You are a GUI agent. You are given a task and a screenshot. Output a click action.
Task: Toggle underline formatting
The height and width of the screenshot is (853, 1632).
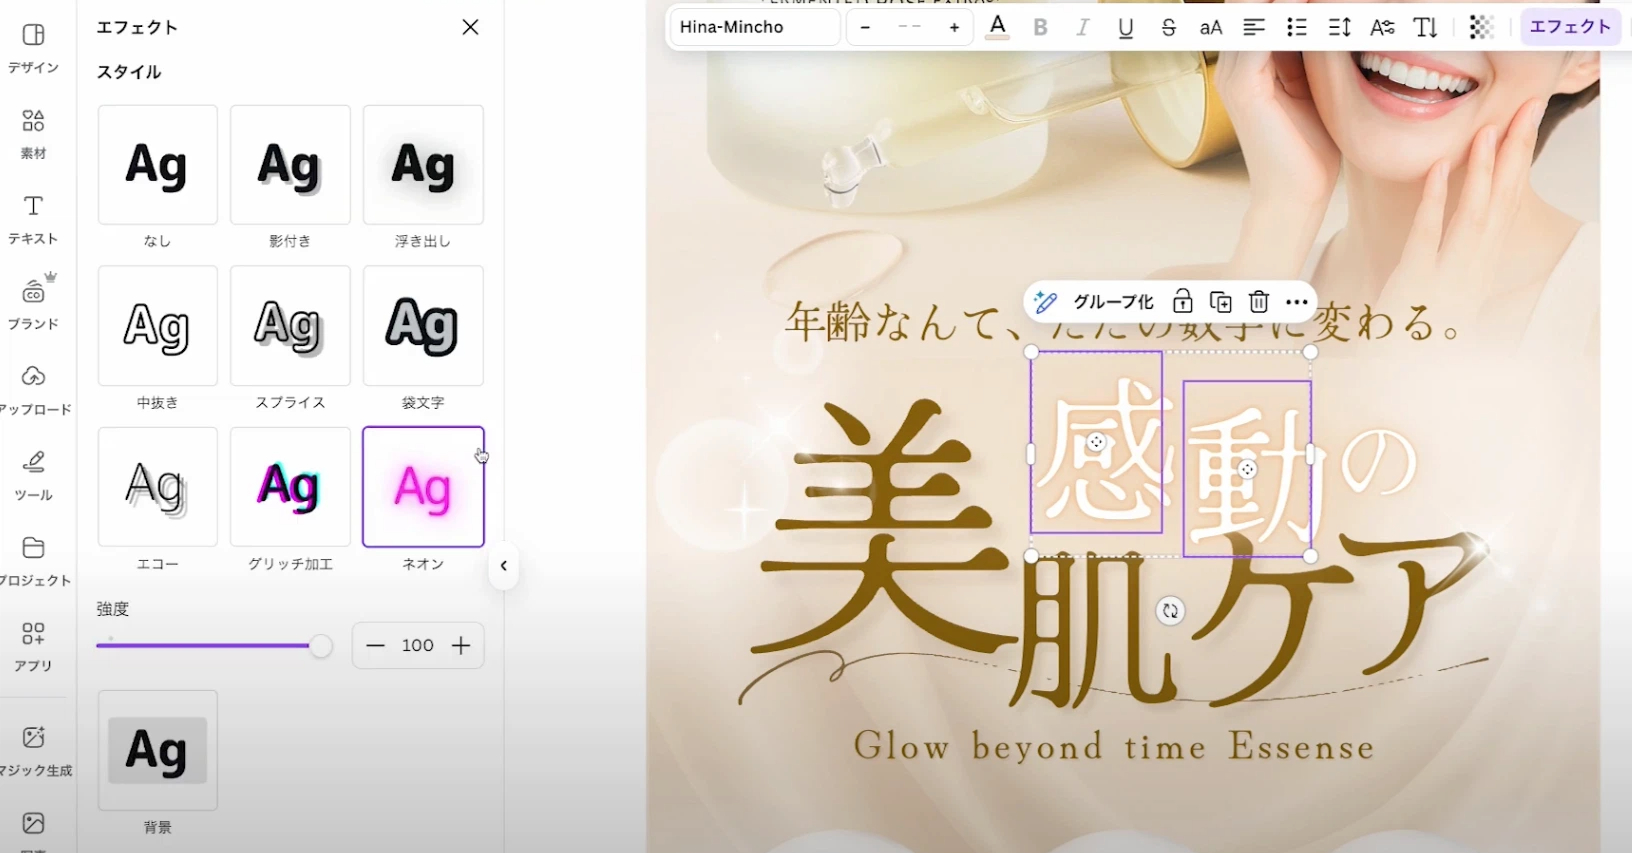[1125, 27]
